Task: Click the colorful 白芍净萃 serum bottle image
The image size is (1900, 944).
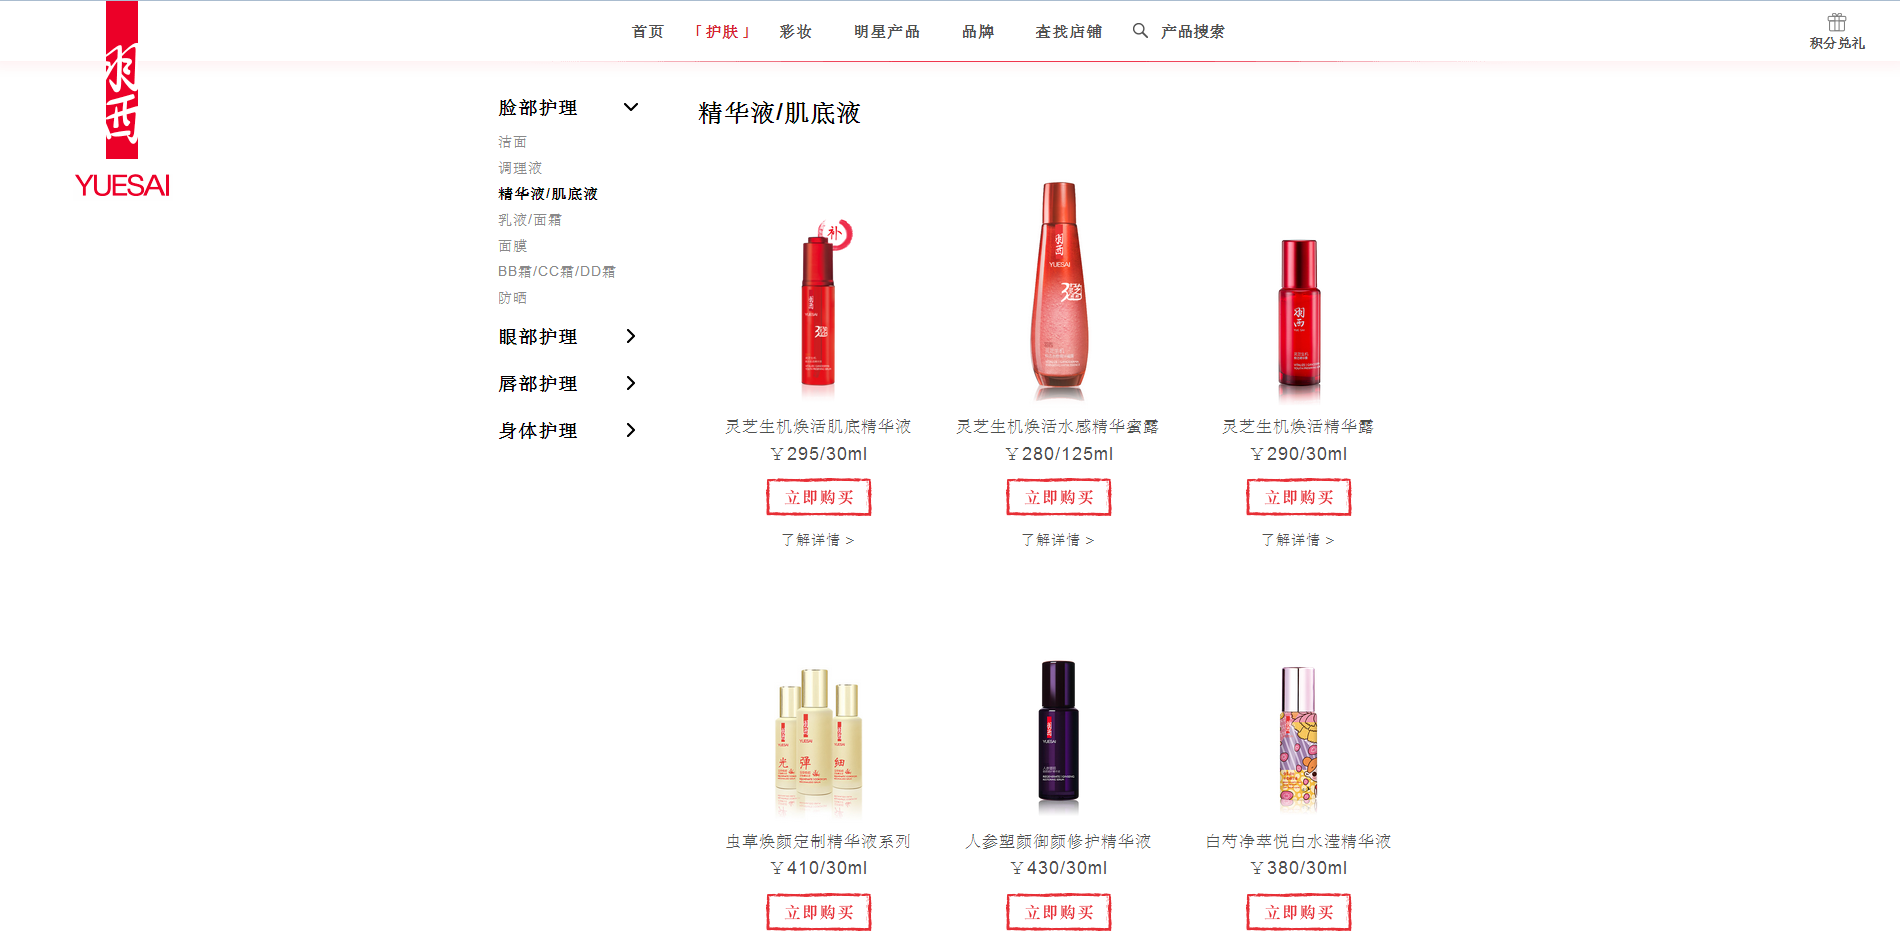Action: tap(1298, 737)
